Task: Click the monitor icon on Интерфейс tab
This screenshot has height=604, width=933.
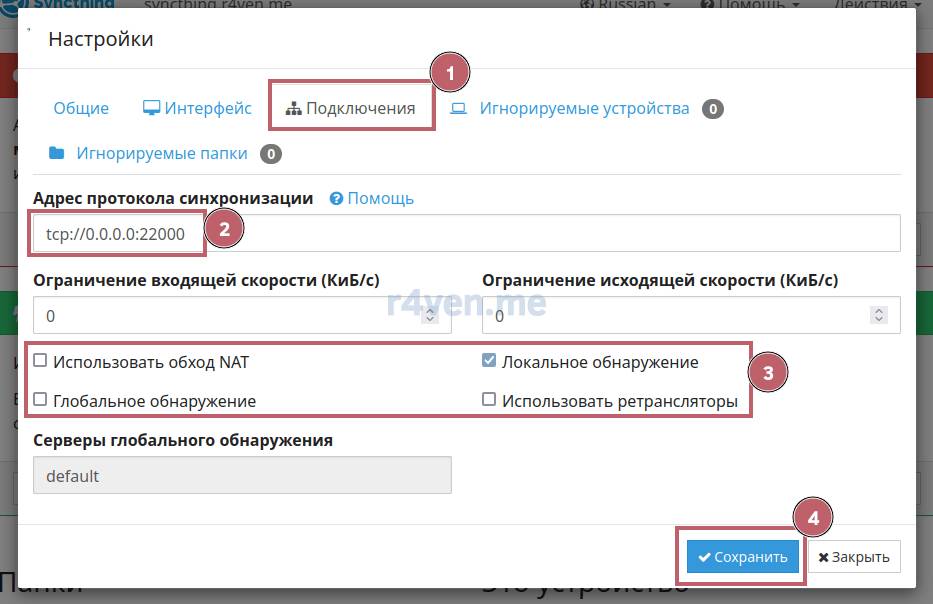Action: pyautogui.click(x=151, y=108)
